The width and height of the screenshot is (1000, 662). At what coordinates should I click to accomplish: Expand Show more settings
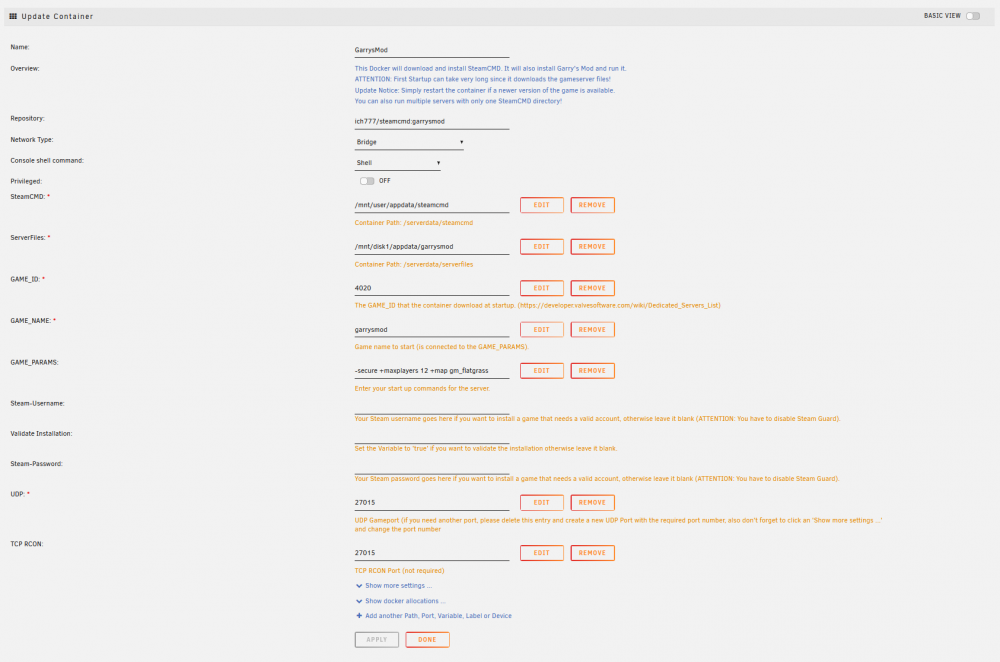398,585
